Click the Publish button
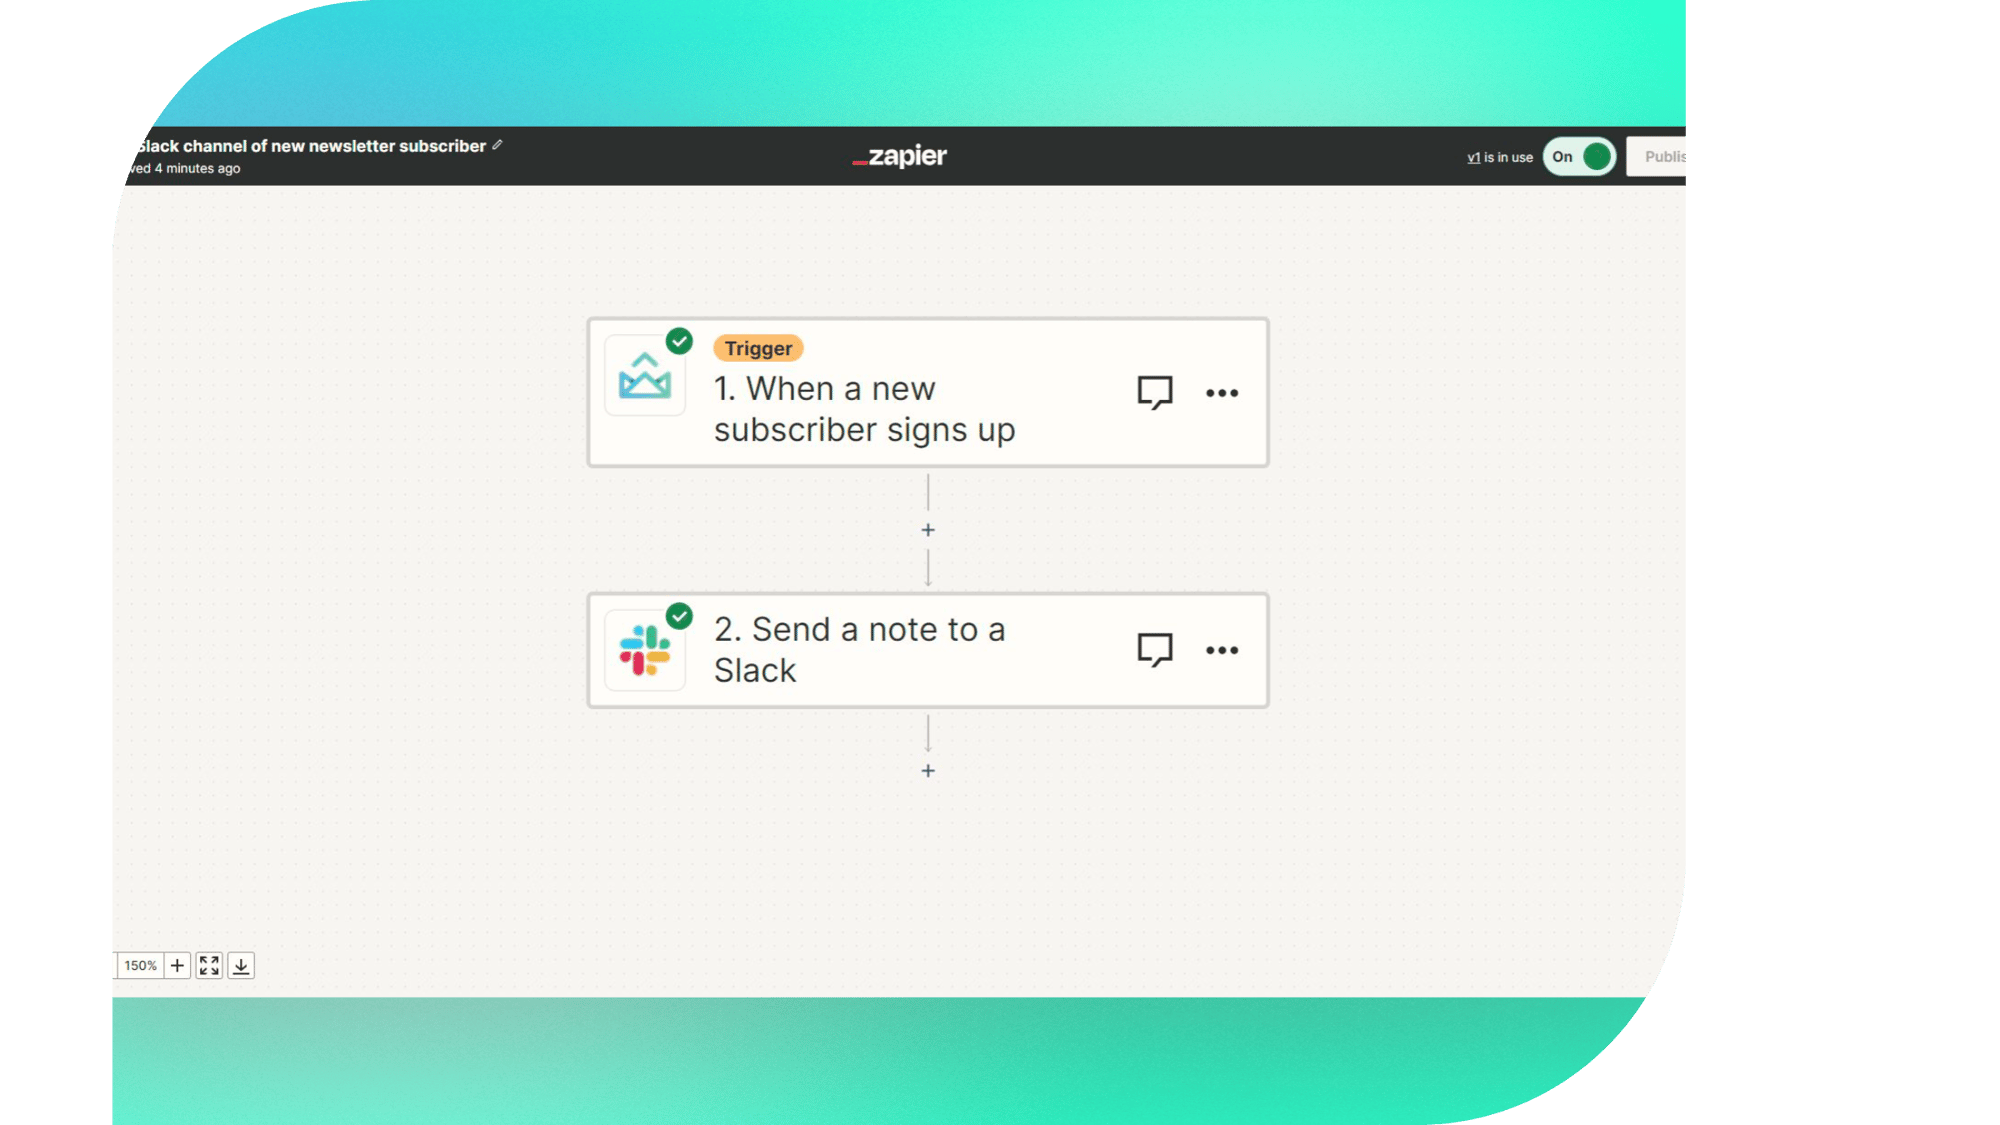 pos(1657,156)
